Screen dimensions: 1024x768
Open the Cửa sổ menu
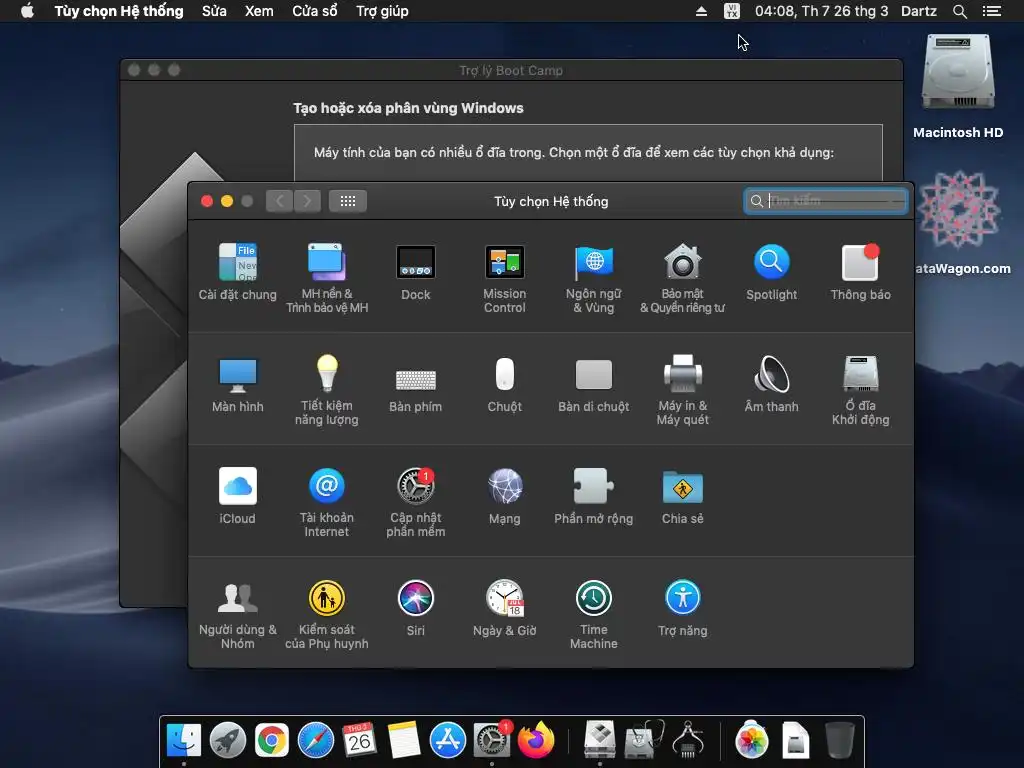315,11
